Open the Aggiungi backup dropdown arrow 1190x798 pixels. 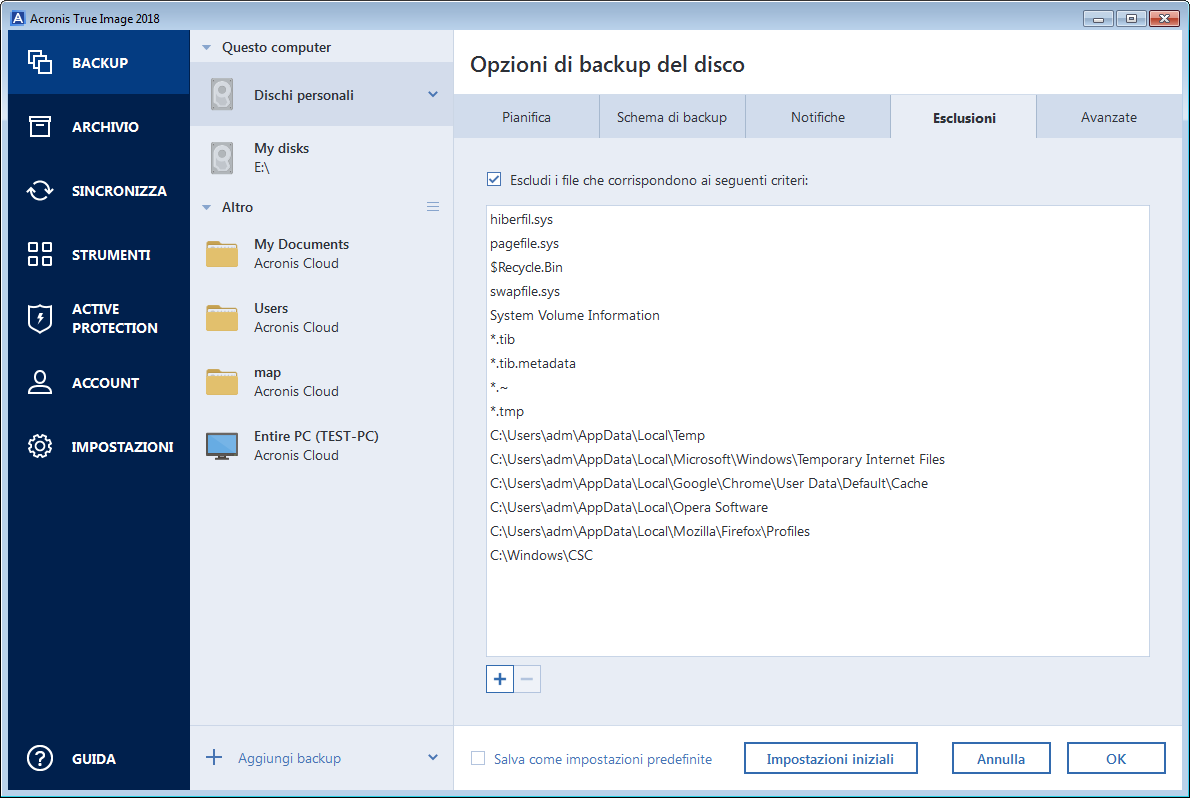(x=433, y=757)
